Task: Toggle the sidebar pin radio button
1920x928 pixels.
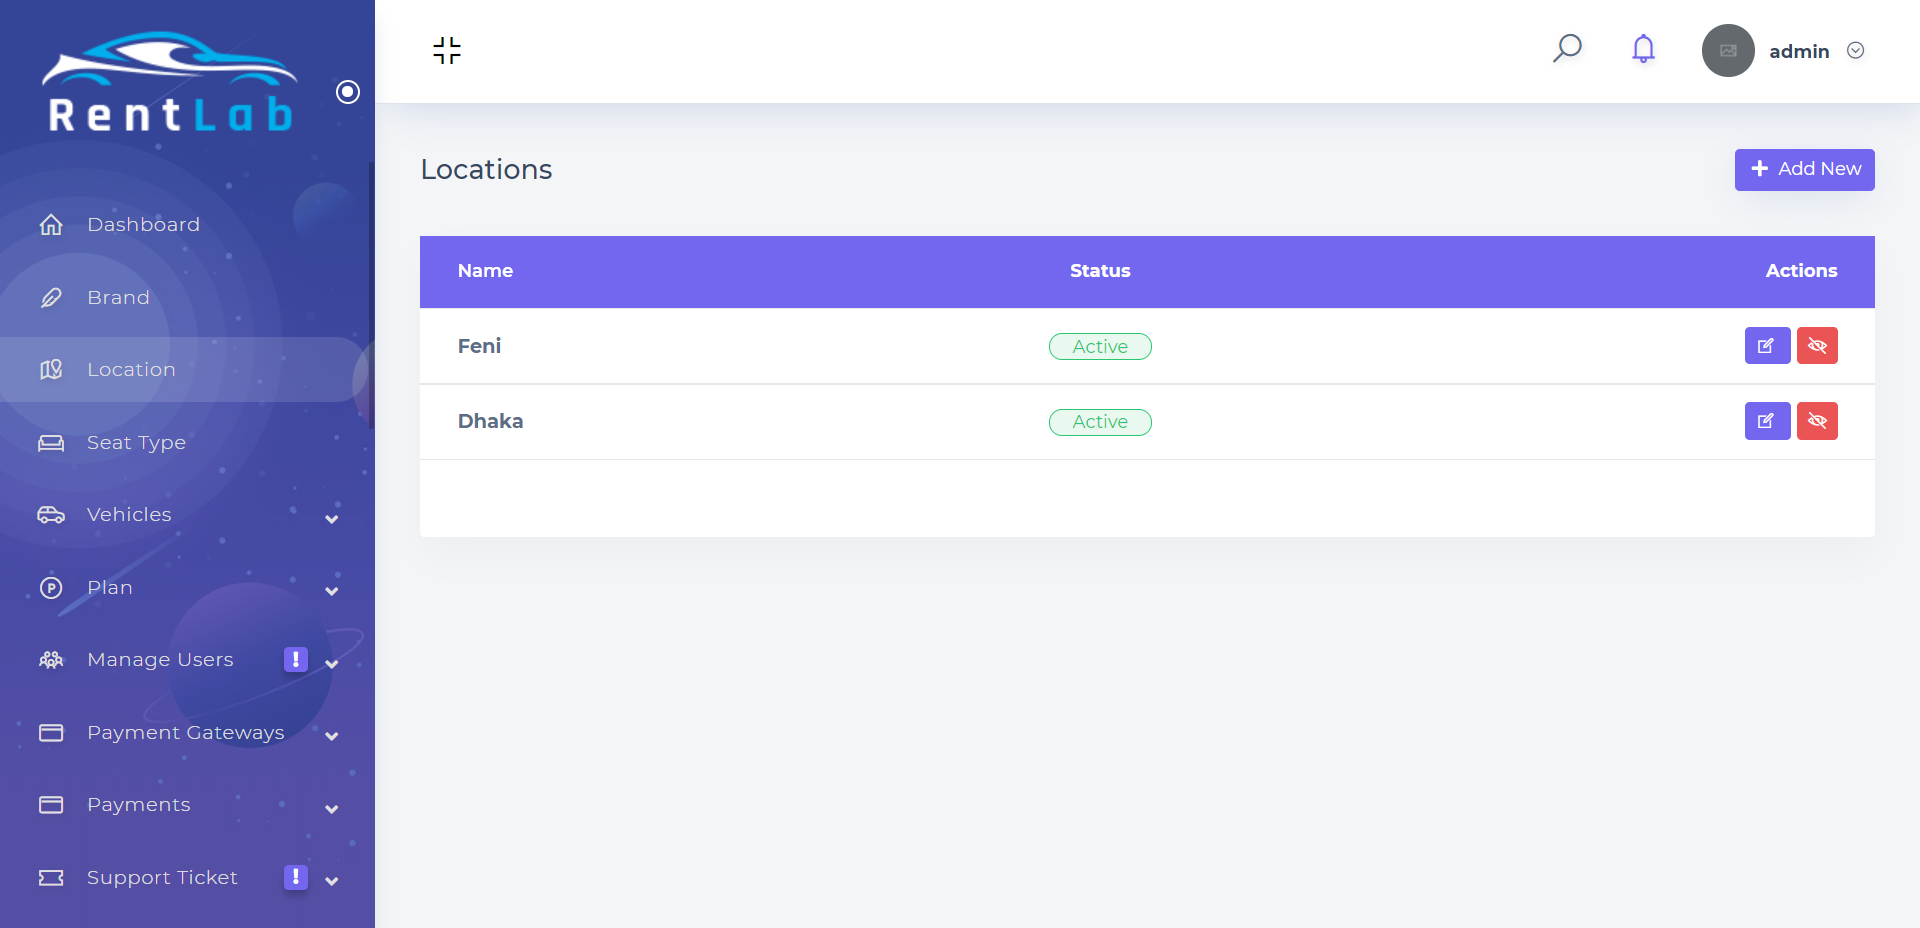Action: tap(348, 92)
